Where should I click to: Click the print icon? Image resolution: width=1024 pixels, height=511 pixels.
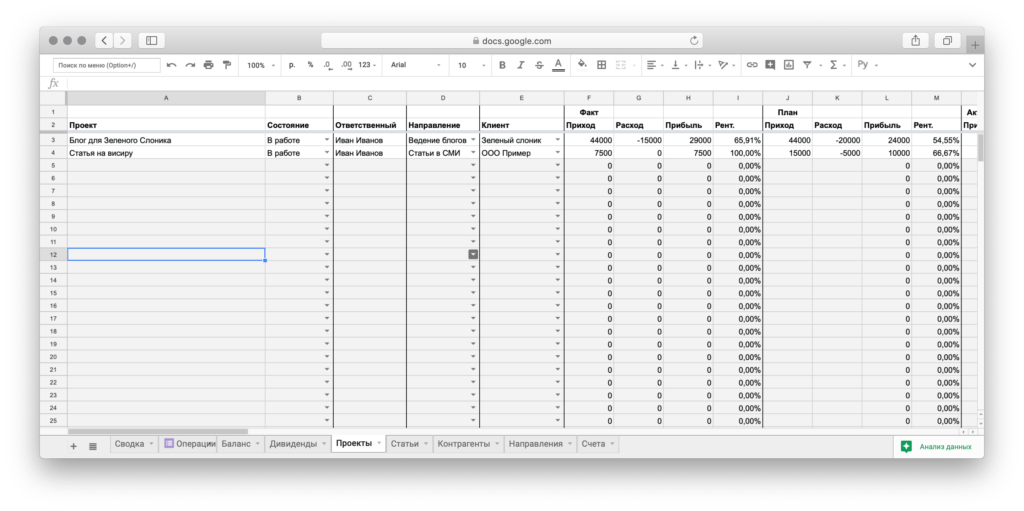(208, 65)
